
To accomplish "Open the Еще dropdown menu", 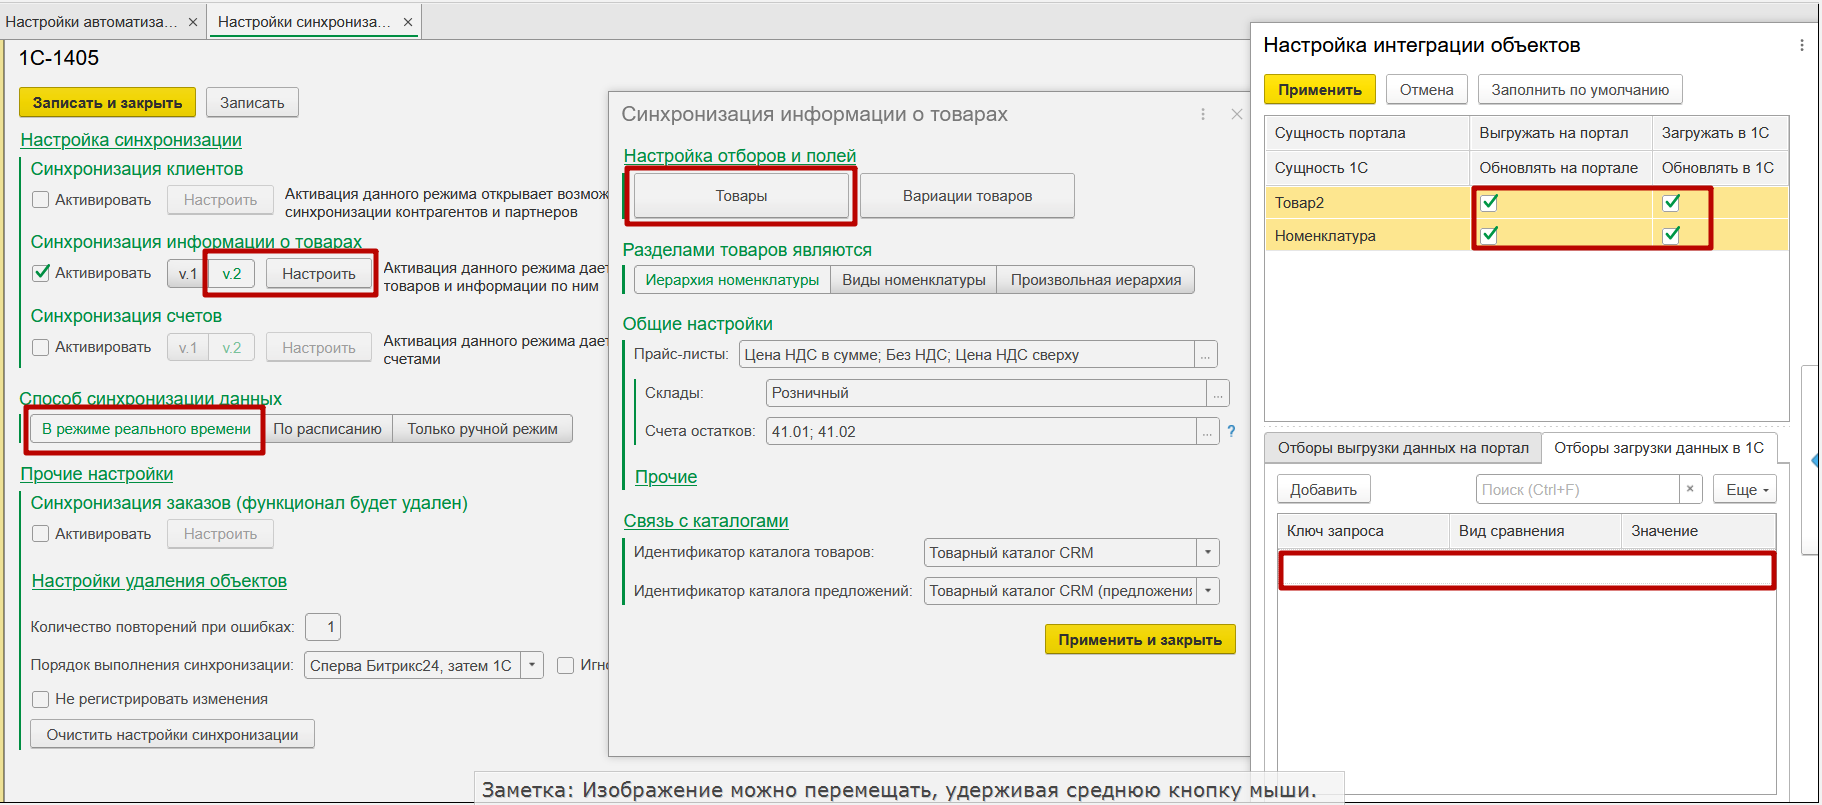I will click(x=1746, y=490).
